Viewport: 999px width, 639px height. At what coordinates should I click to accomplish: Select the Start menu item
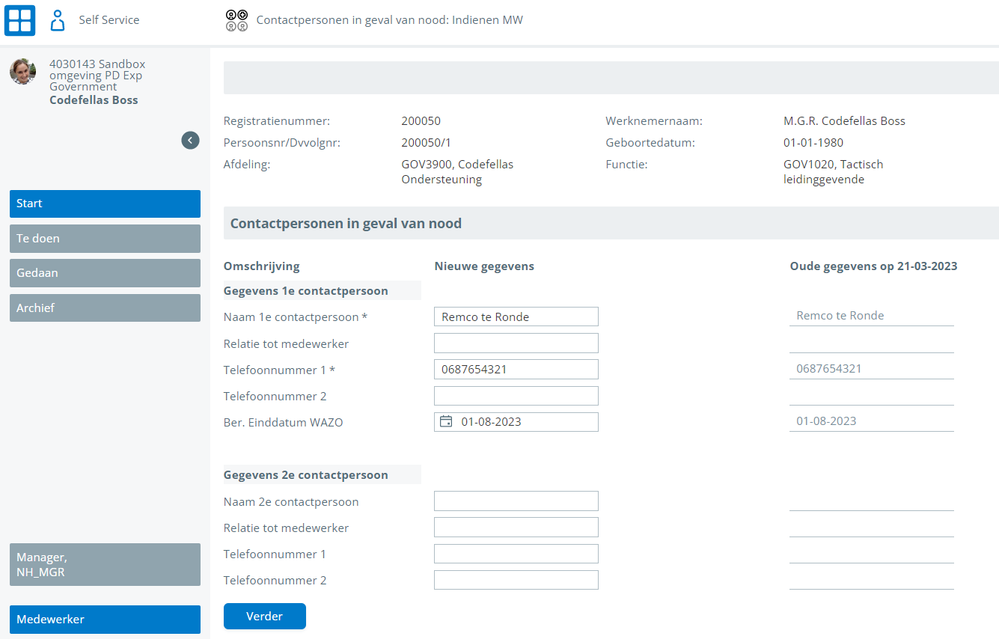105,204
